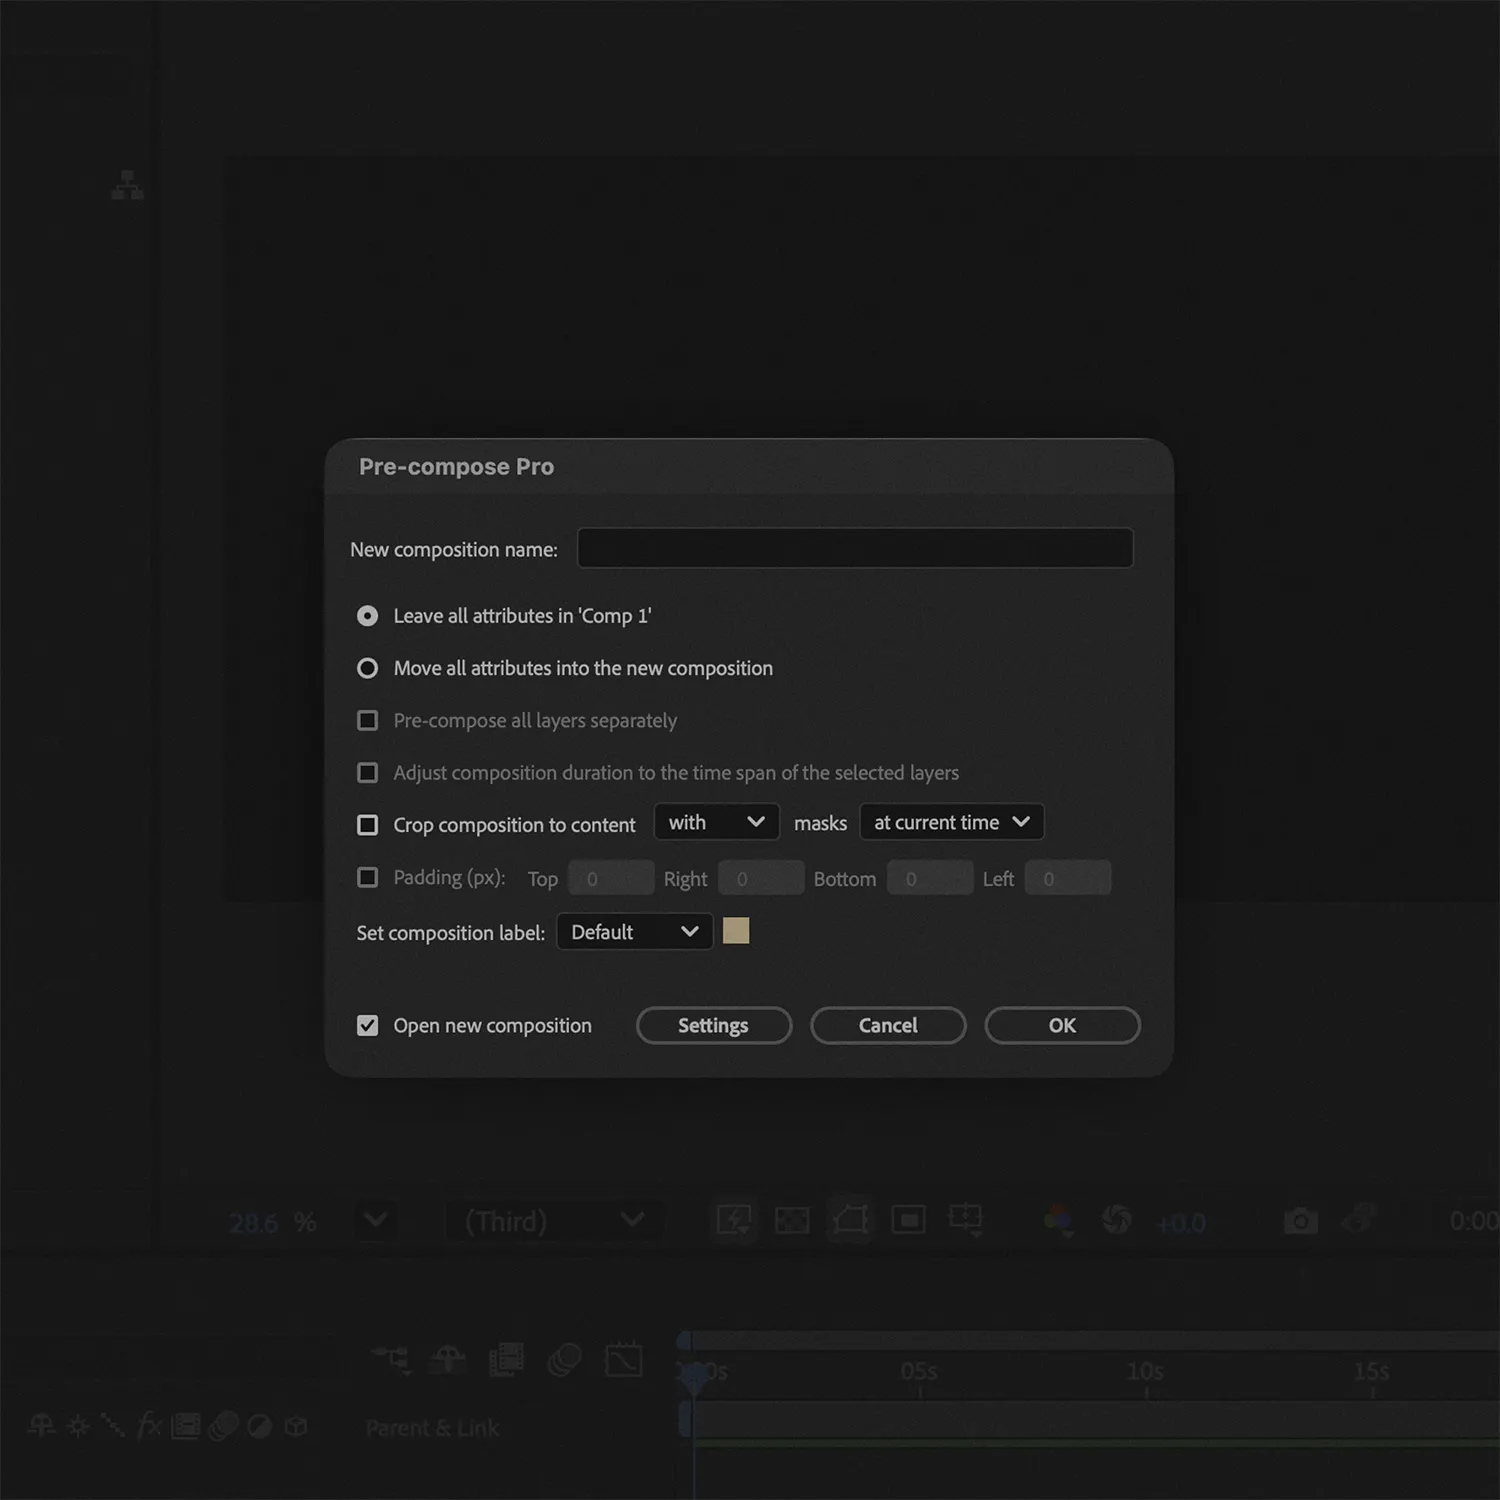The width and height of the screenshot is (1500, 1500).
Task: Click the 0:00 timecode in the viewer
Action: [x=1474, y=1221]
